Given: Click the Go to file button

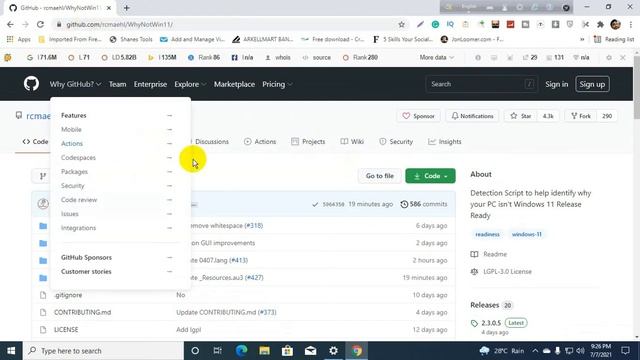Looking at the screenshot, I should (380, 176).
